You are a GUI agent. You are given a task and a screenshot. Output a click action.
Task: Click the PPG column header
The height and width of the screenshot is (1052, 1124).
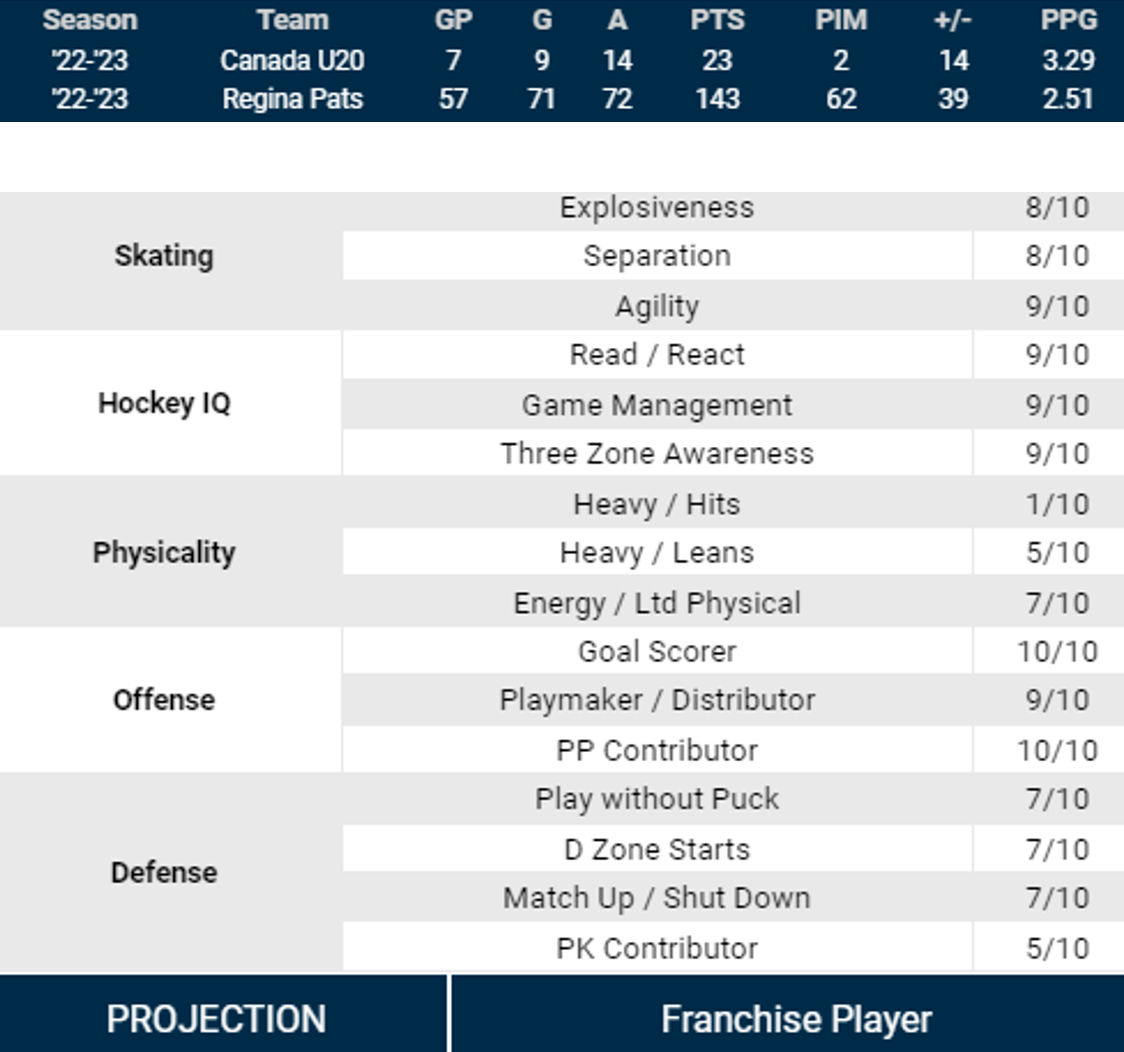tap(1068, 20)
